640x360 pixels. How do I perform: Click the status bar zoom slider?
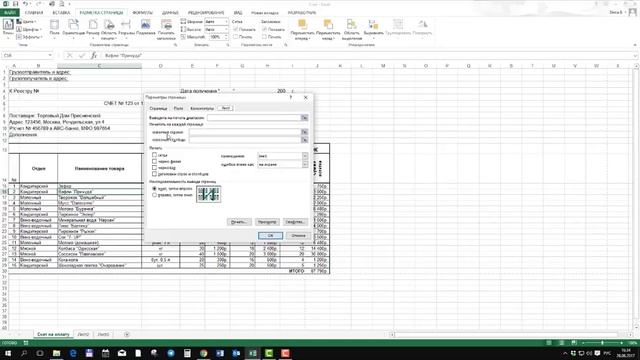[x=602, y=343]
